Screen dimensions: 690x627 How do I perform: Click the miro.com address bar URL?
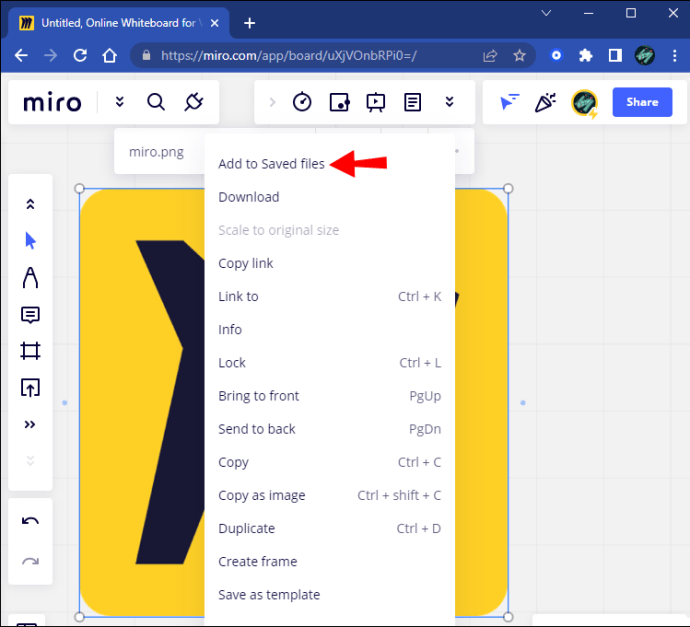[288, 55]
